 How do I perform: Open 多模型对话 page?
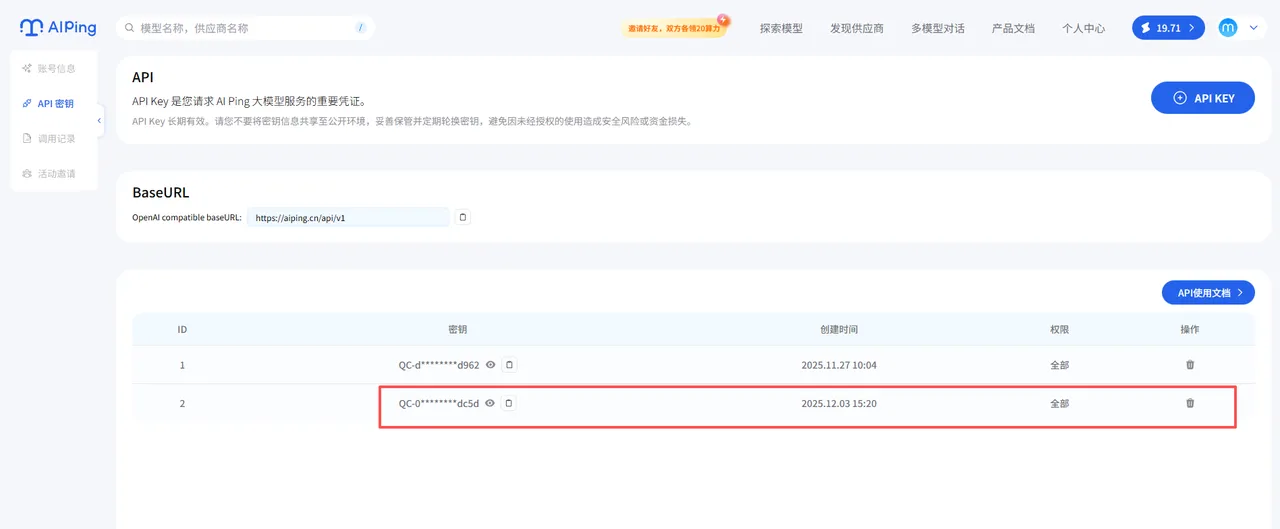tap(938, 28)
